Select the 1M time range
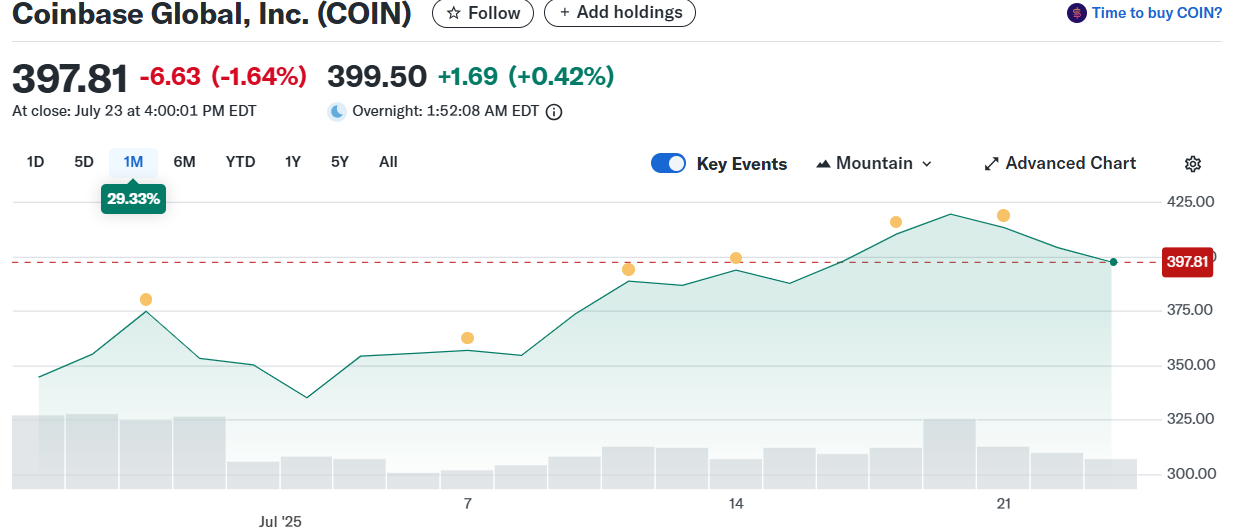The image size is (1242, 531). 133,162
